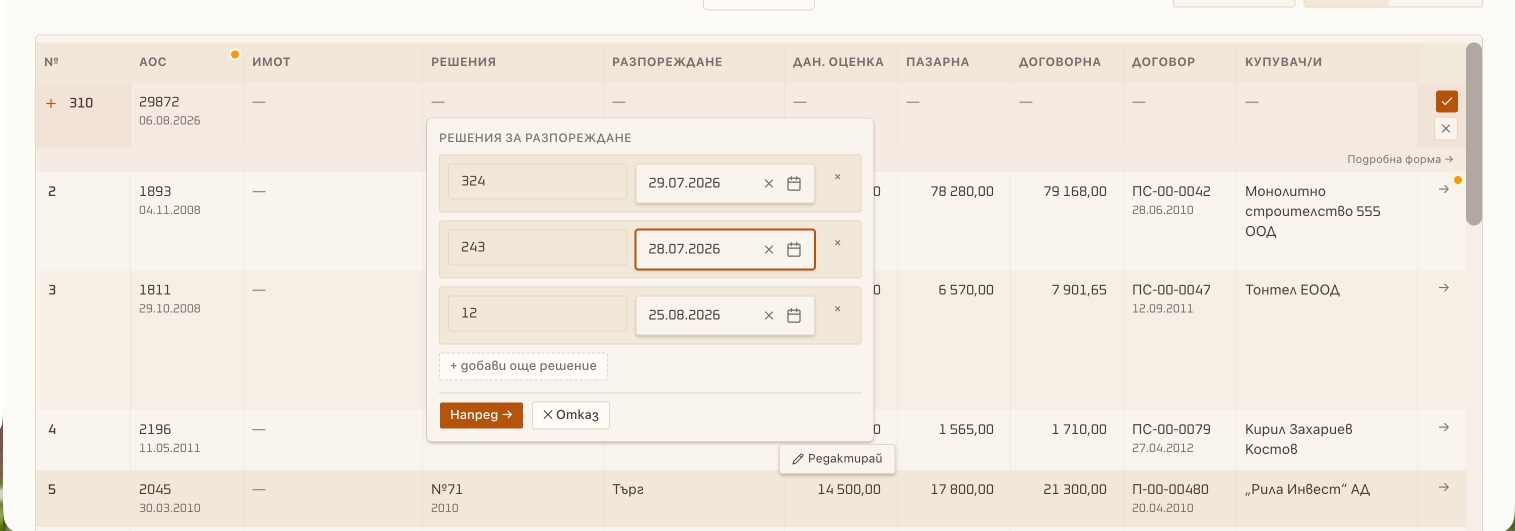Edit decision number field 12
The image size is (1515, 531).
point(538,314)
